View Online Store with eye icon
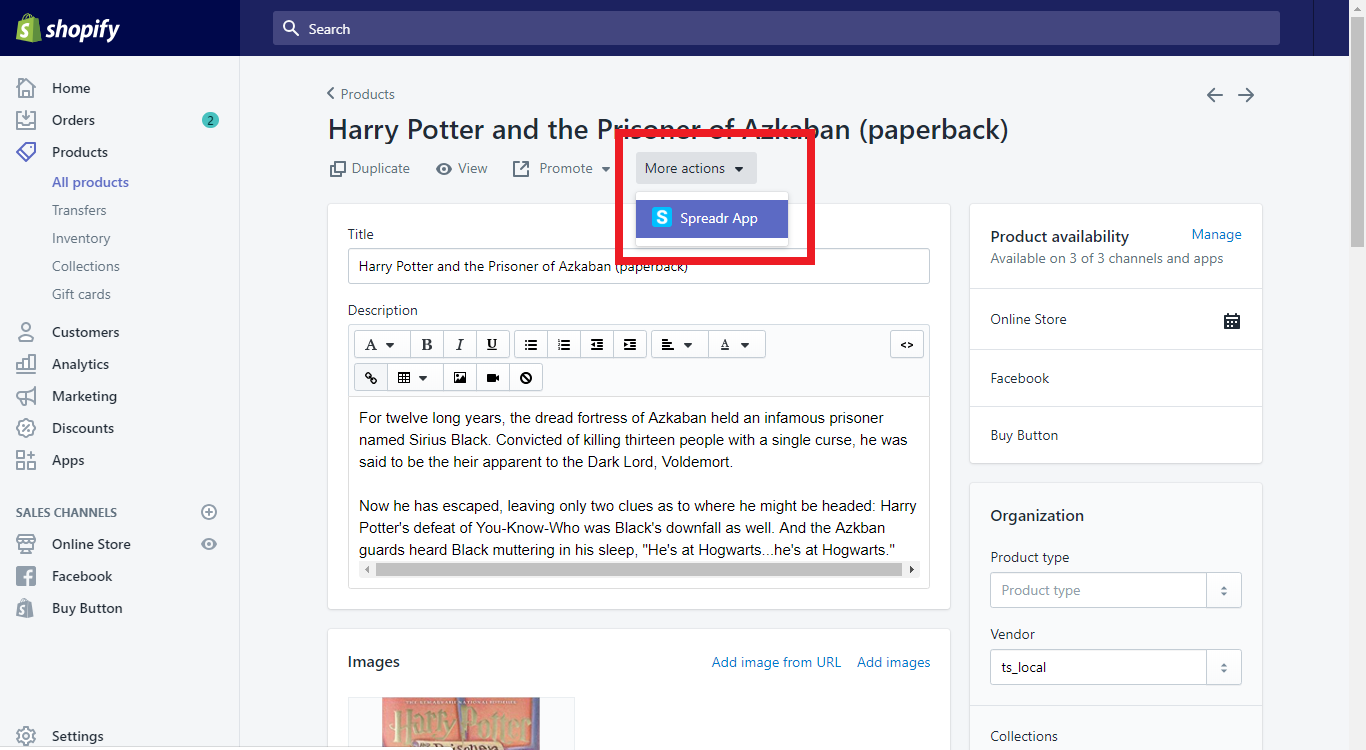This screenshot has width=1366, height=750. tap(209, 544)
